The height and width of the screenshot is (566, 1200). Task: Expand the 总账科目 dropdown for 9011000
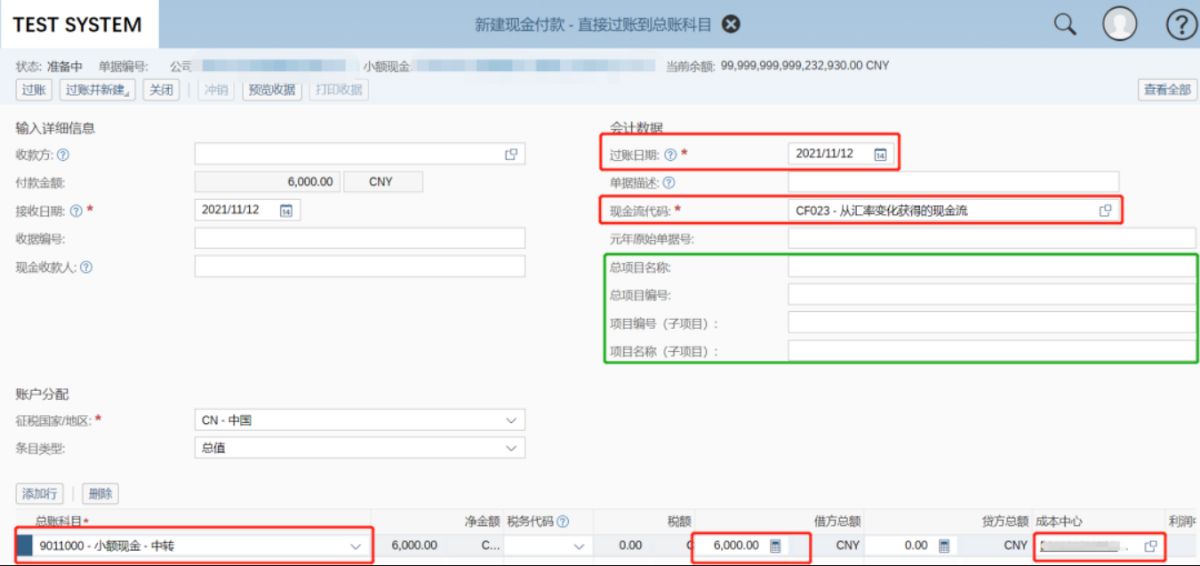[x=356, y=546]
